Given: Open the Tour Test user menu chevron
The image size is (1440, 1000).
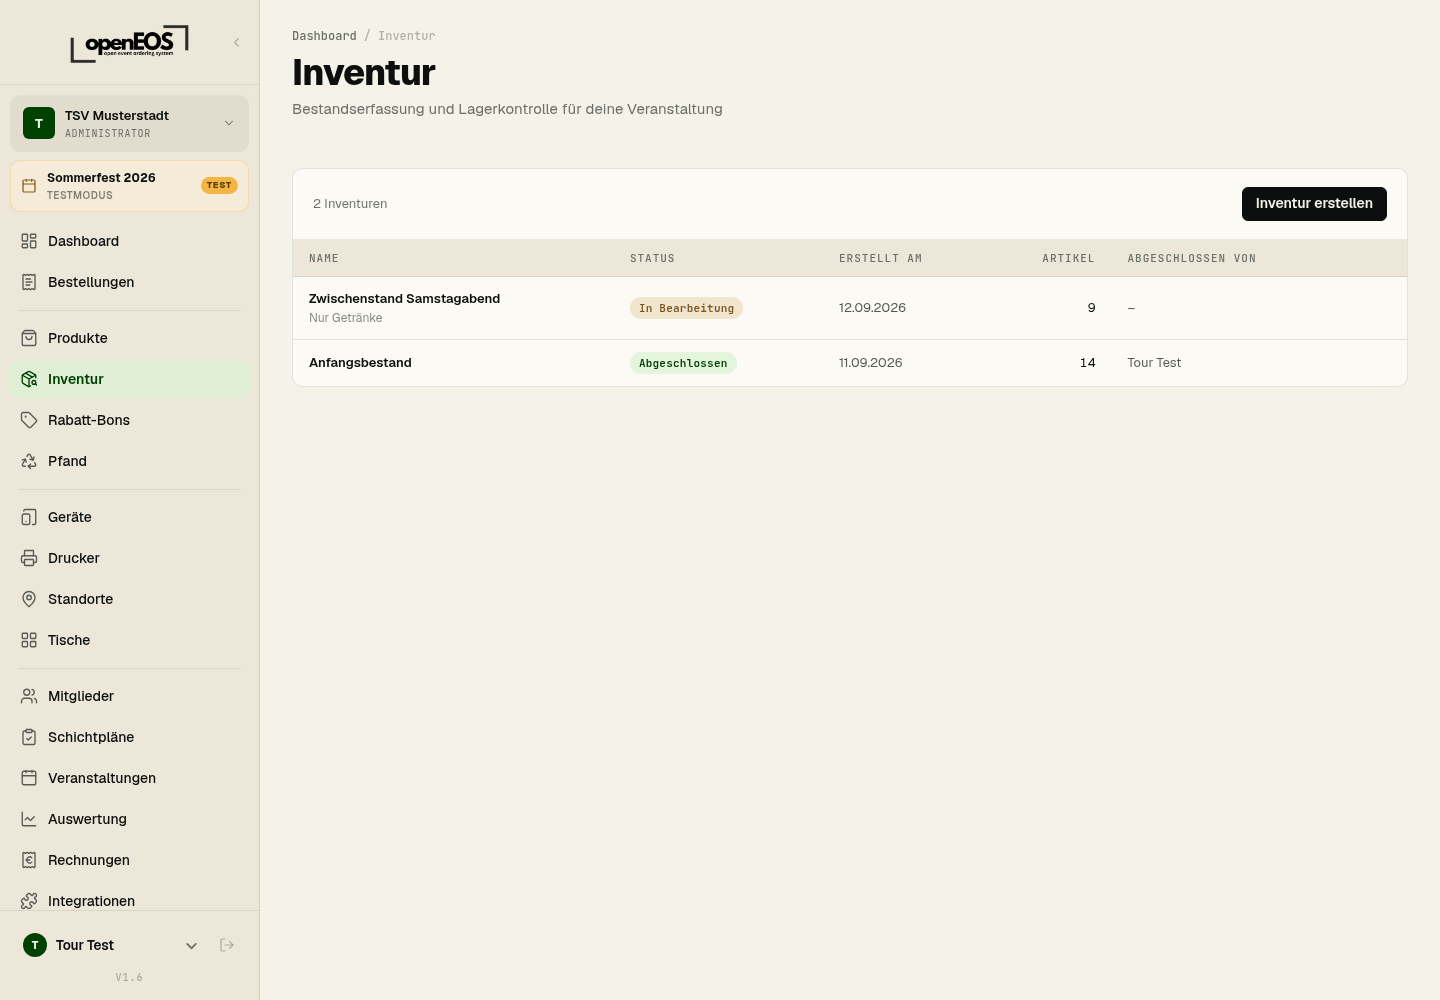Looking at the screenshot, I should click(x=192, y=945).
